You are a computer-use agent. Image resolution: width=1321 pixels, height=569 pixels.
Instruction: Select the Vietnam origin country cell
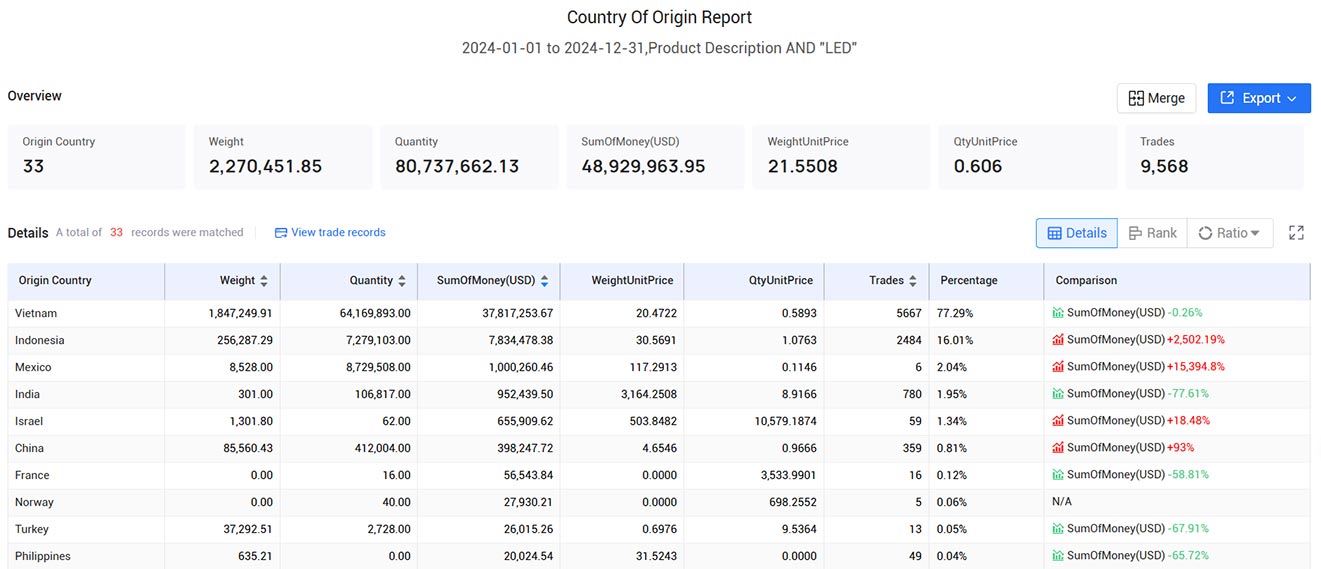86,313
